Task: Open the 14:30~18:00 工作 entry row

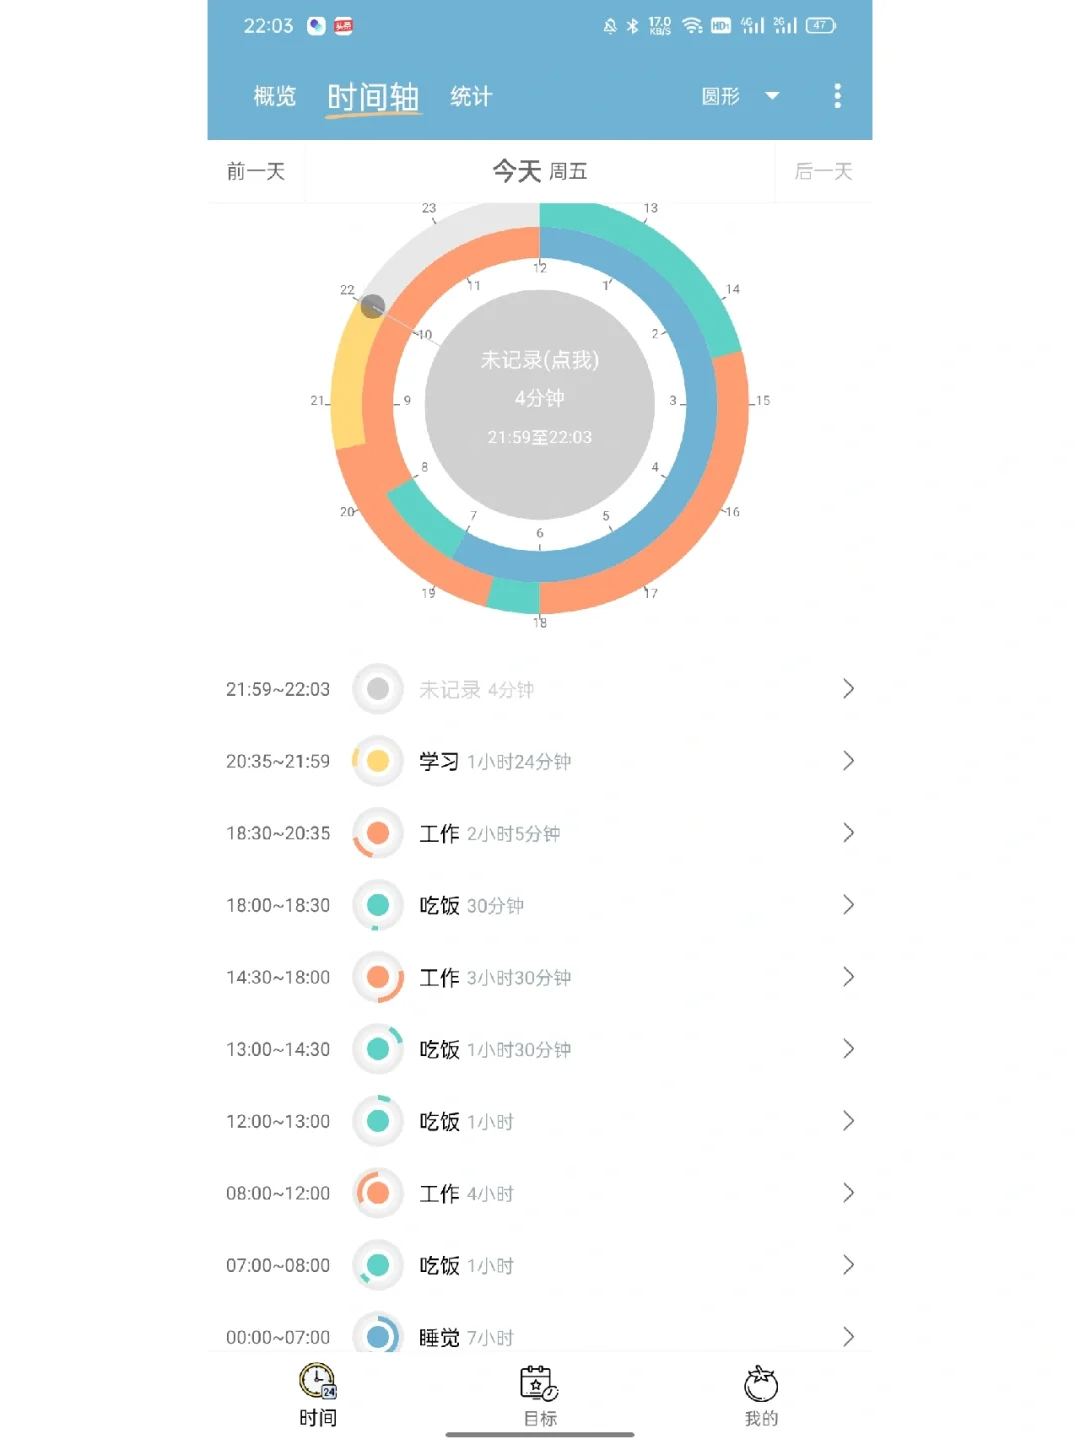Action: tap(540, 977)
